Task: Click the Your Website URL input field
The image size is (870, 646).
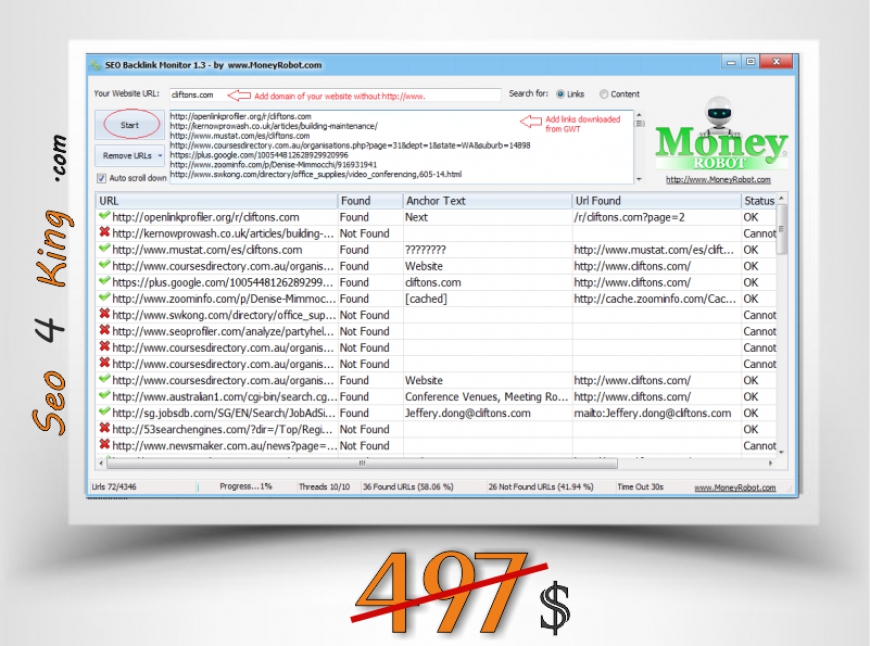Action: [335, 95]
